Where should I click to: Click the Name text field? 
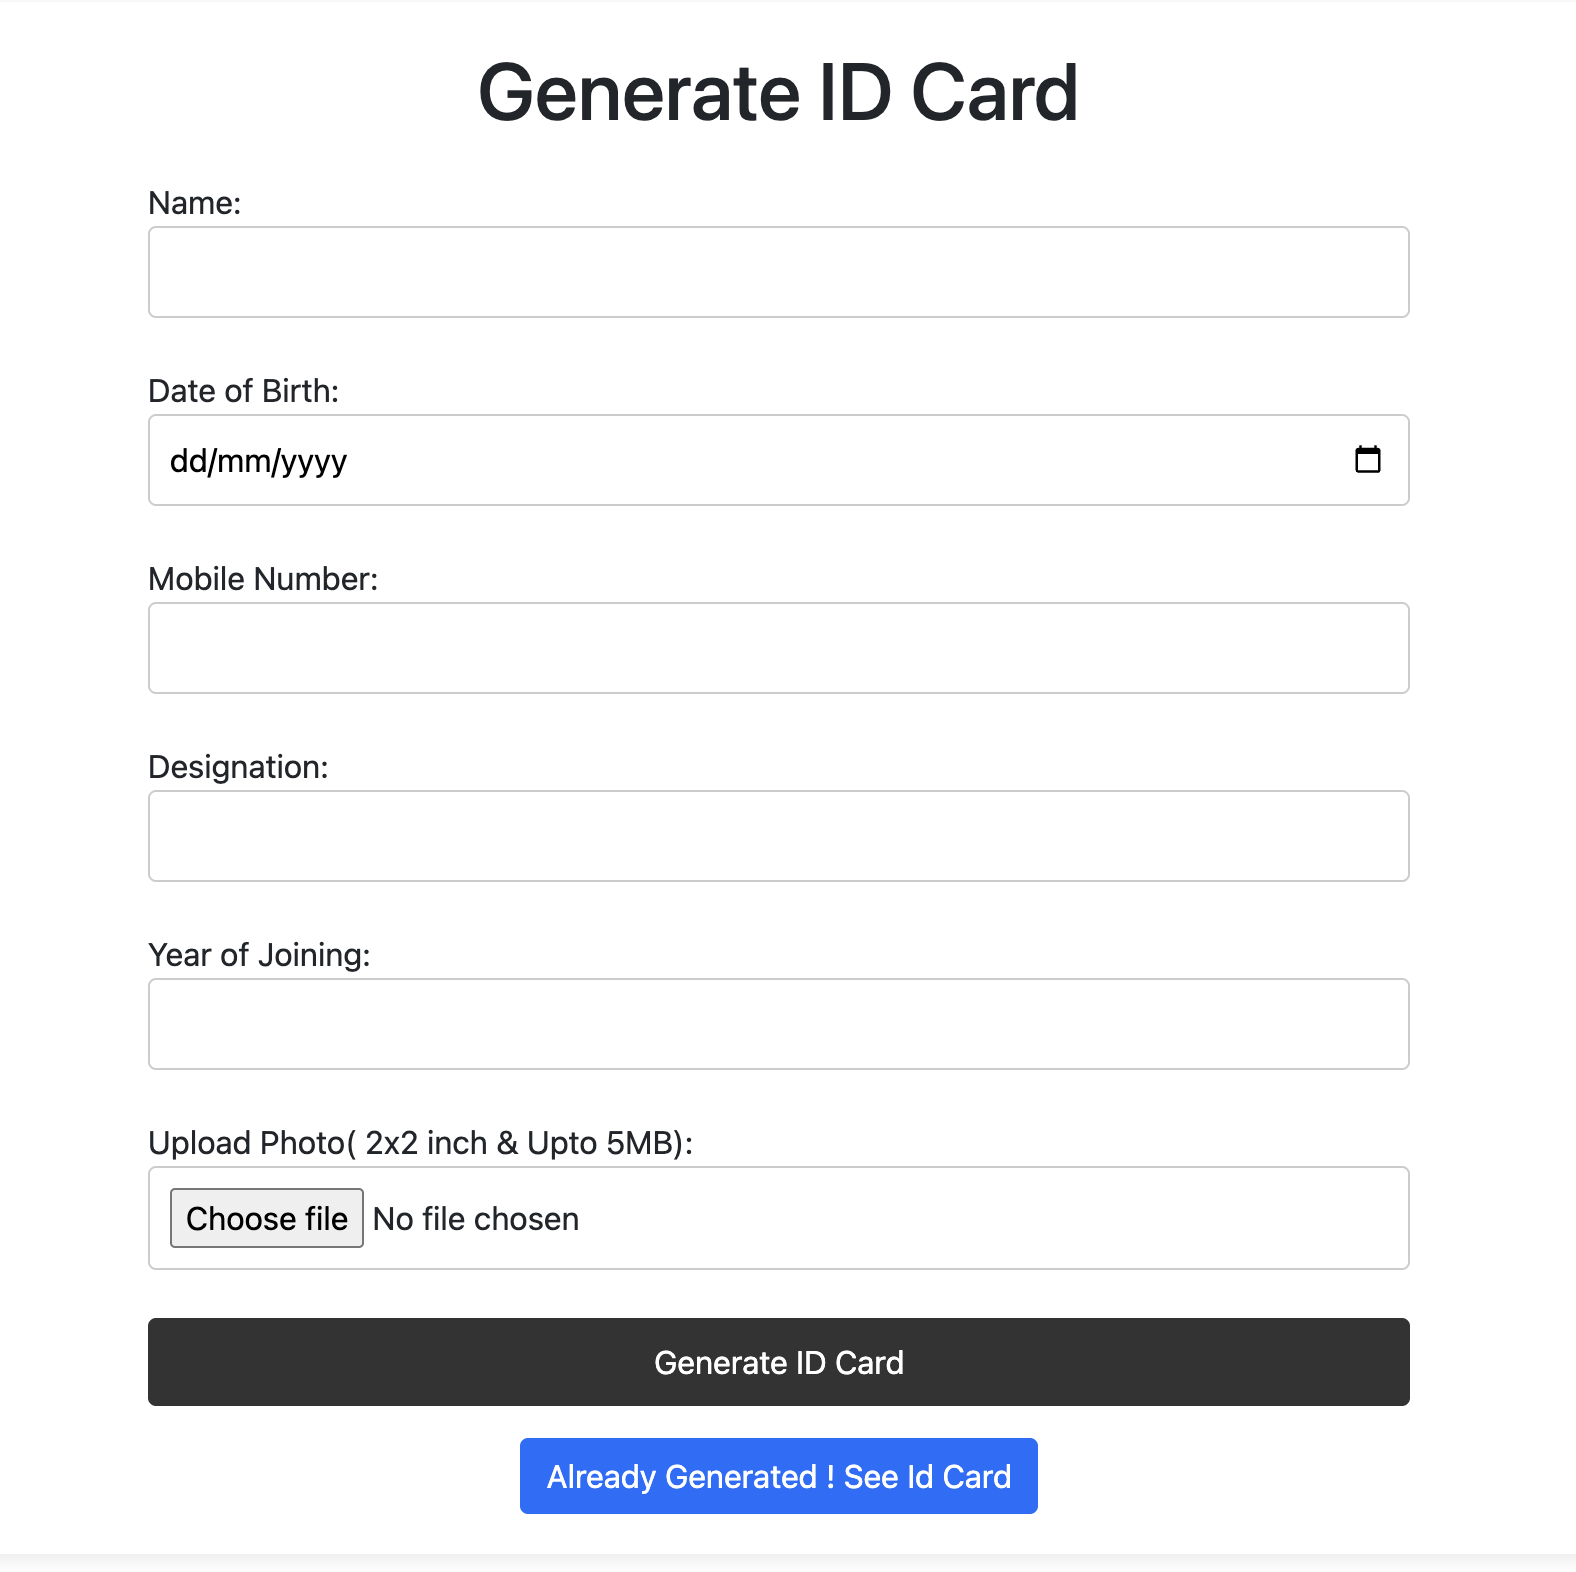pos(778,272)
